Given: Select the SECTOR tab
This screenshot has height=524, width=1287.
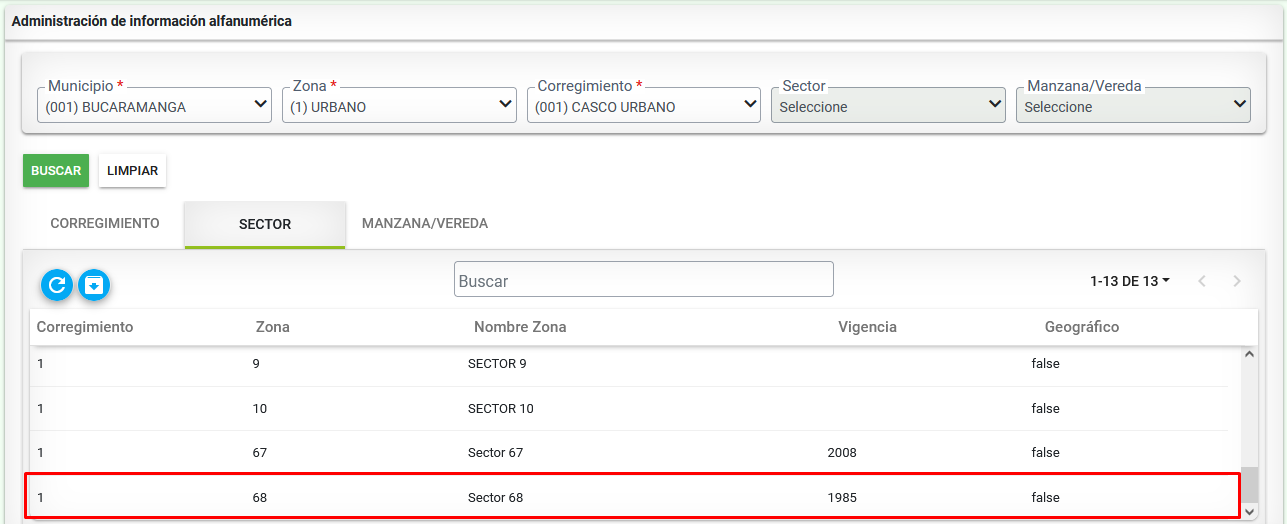Looking at the screenshot, I should (x=265, y=224).
